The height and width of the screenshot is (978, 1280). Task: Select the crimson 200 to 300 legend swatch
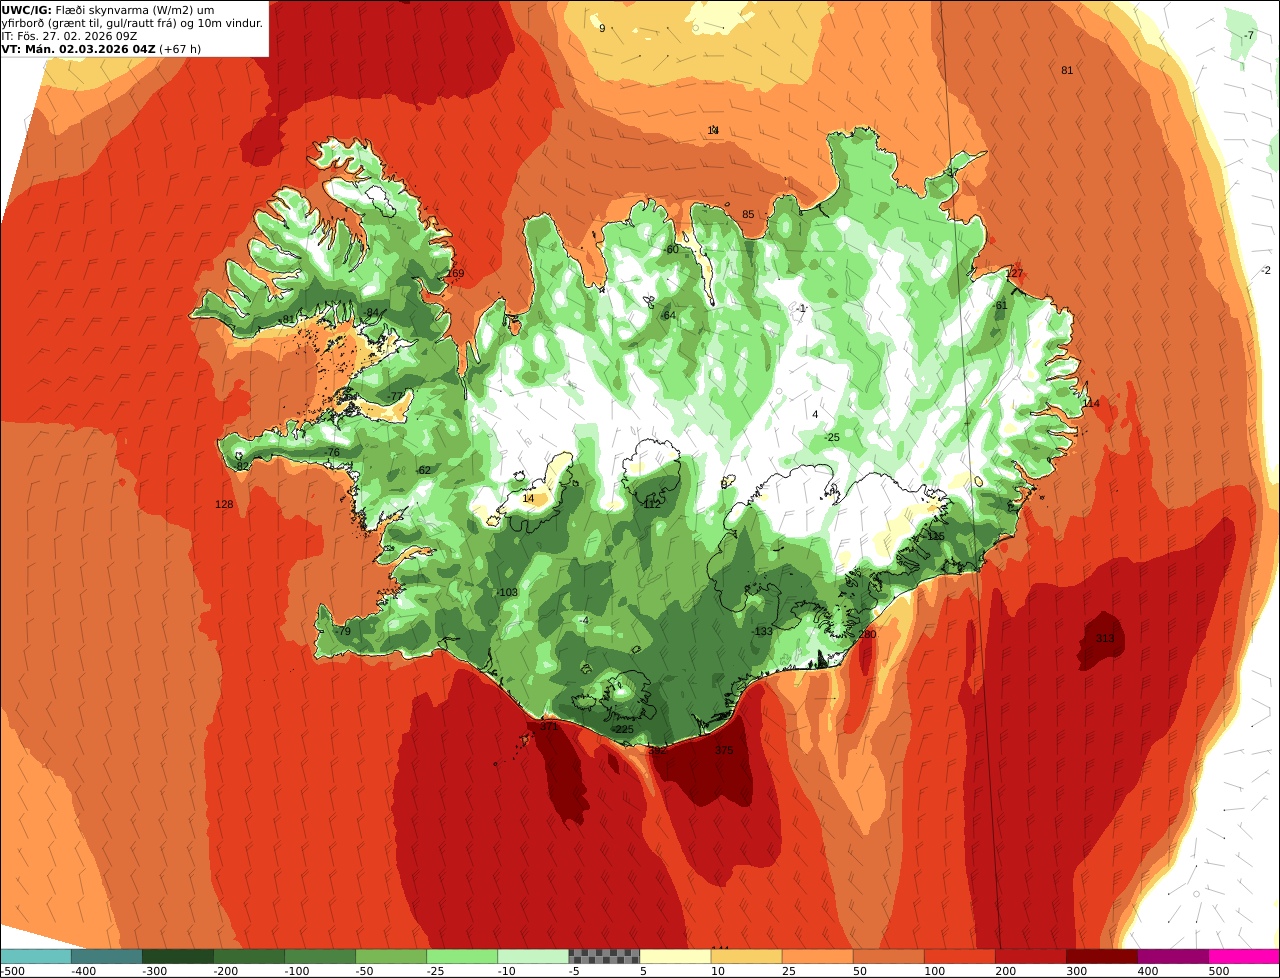point(1031,956)
